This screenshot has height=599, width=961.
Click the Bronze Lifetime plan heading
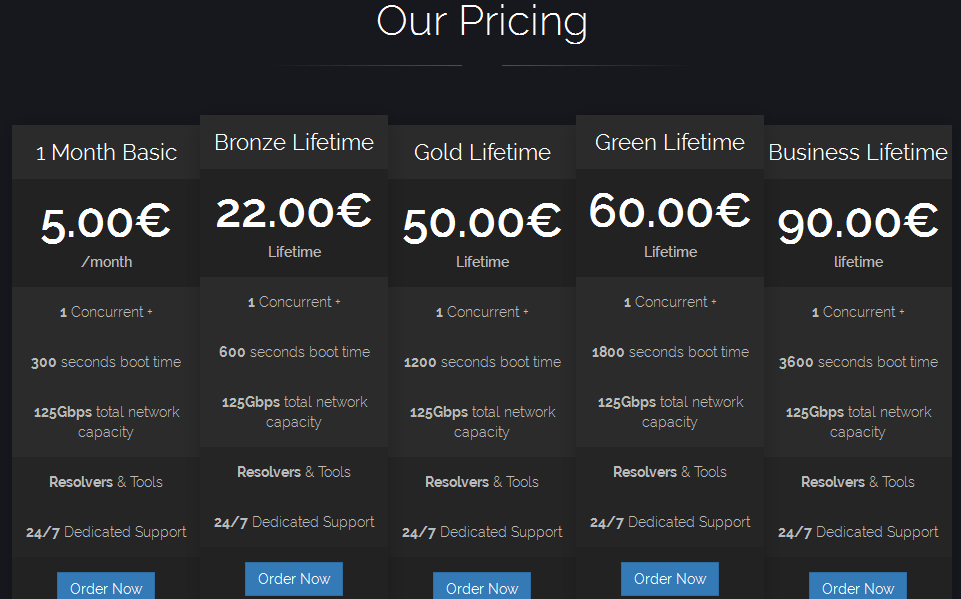click(294, 142)
